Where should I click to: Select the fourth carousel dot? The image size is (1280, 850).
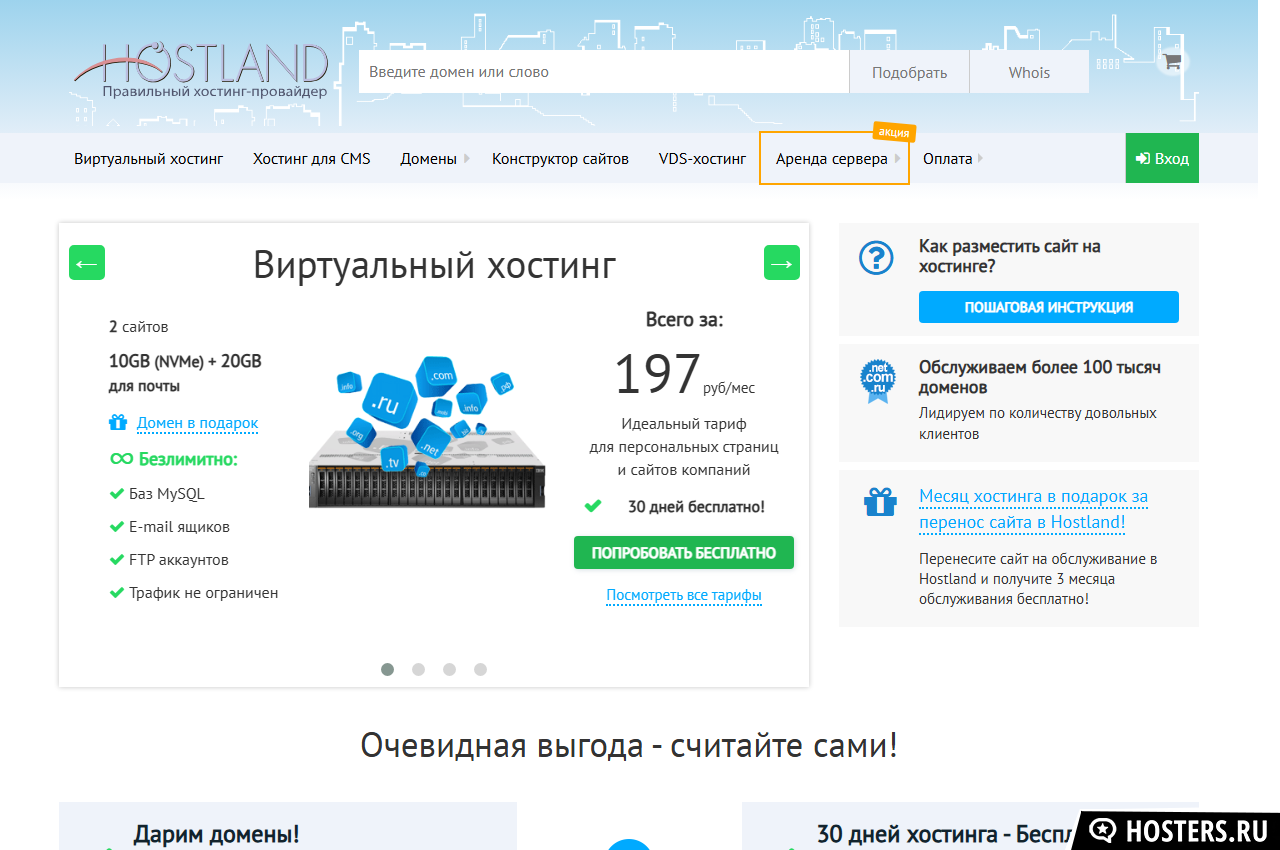click(x=480, y=669)
